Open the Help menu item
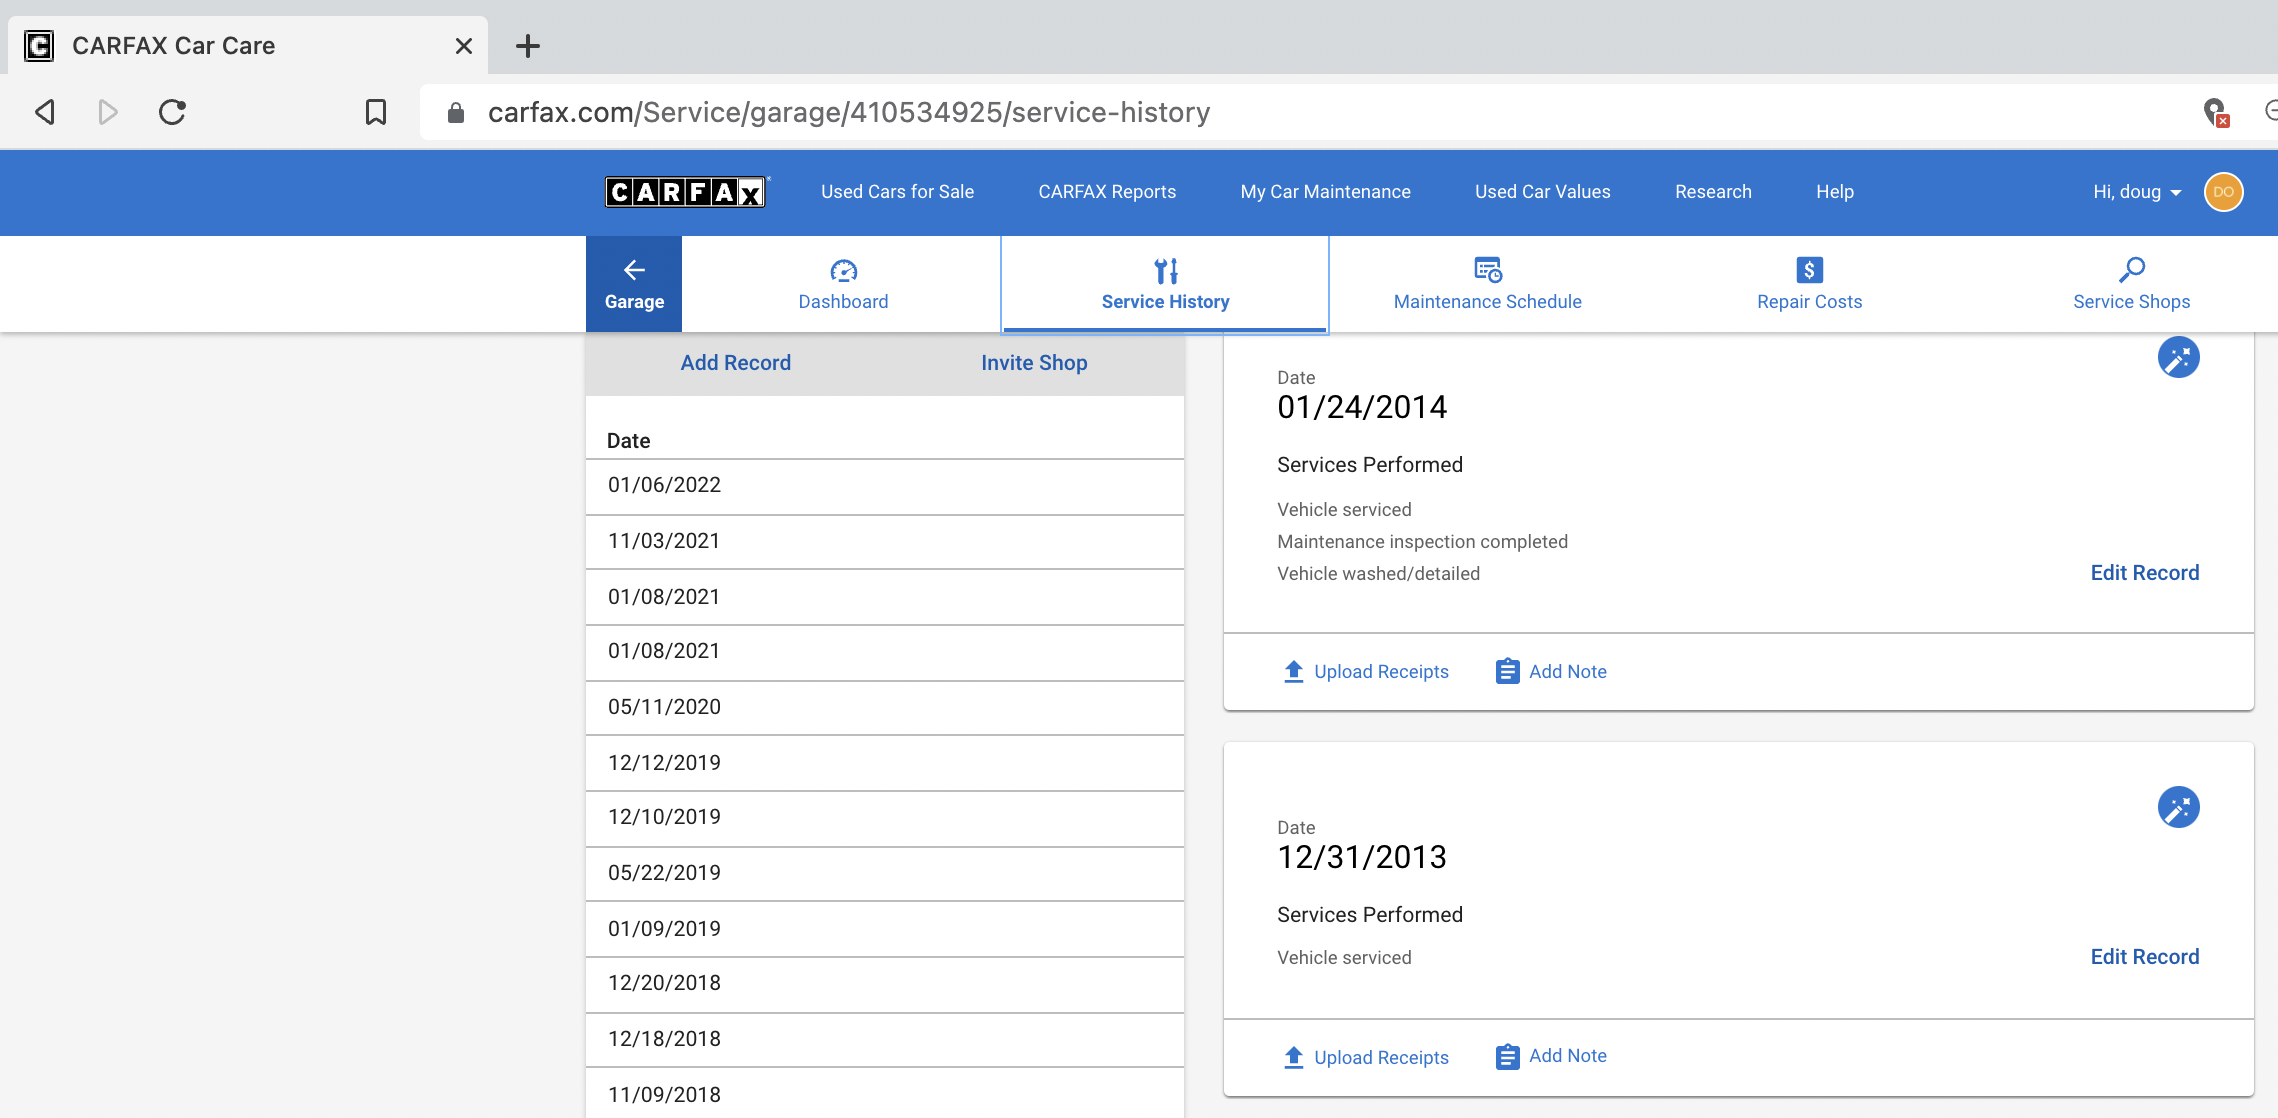The height and width of the screenshot is (1118, 2278). click(1834, 192)
